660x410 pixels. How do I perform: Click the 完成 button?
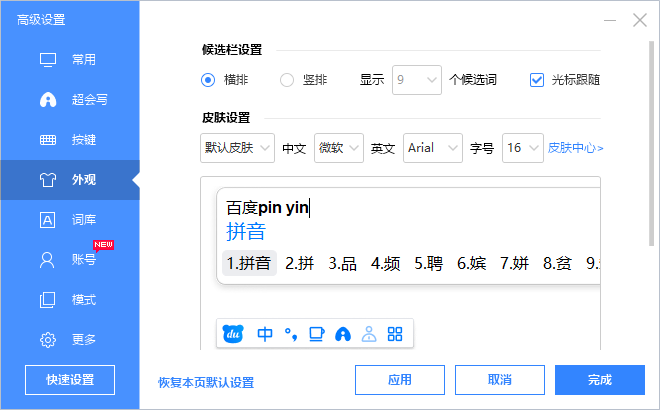click(600, 380)
